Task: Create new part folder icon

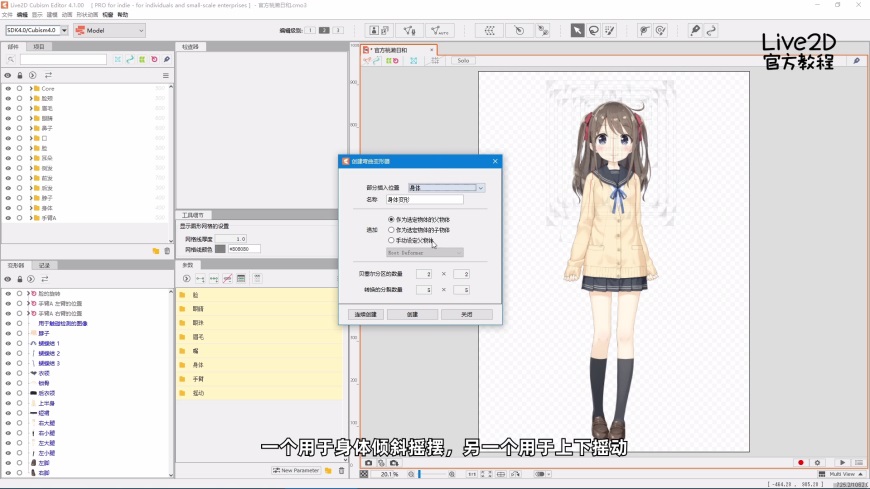Action: click(156, 251)
